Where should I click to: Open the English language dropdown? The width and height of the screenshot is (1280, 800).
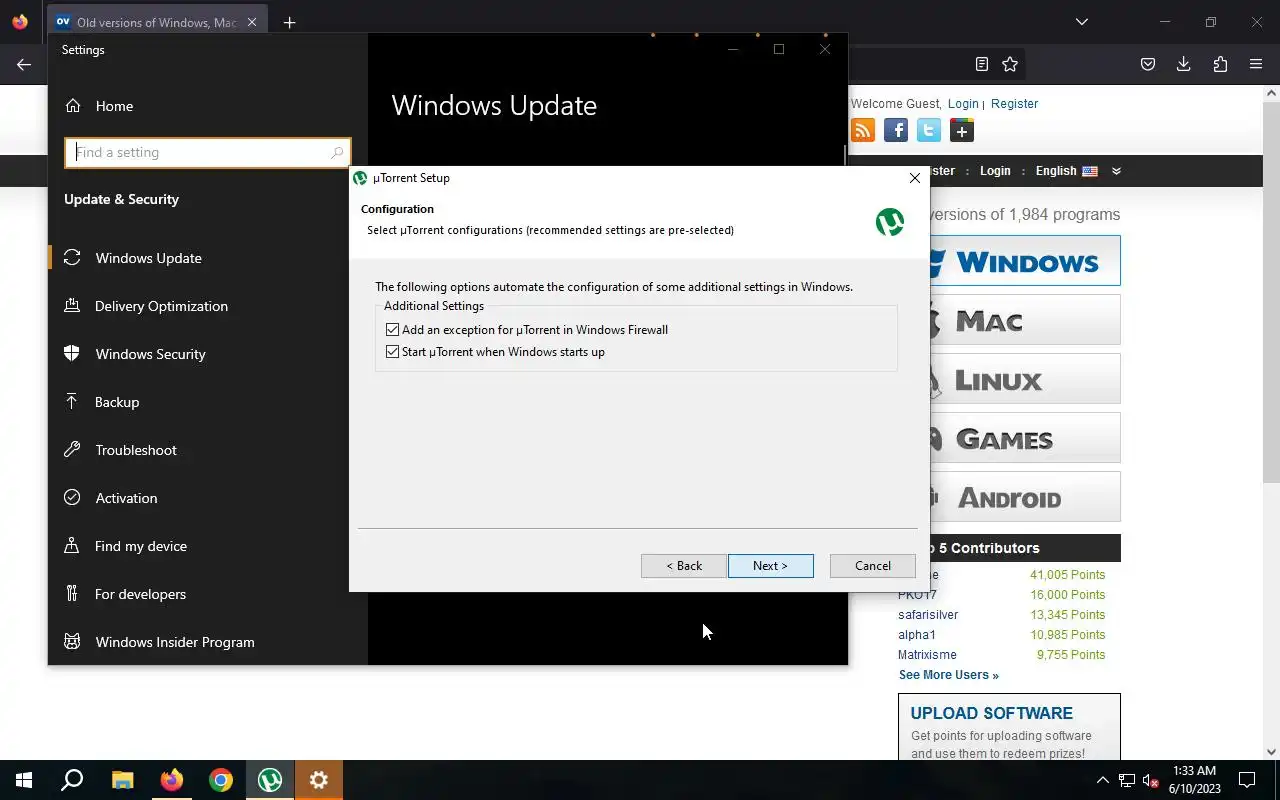1066,171
